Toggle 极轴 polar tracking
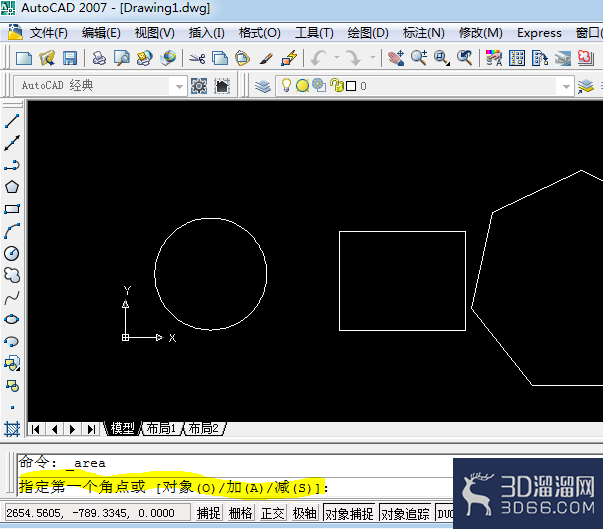The height and width of the screenshot is (529, 603). pyautogui.click(x=304, y=513)
